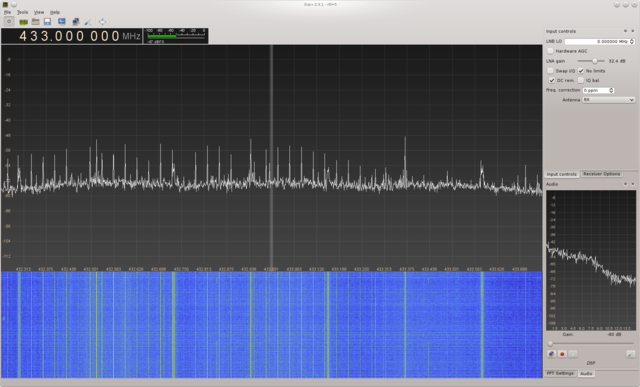
Task: Switch to the FFT Settings tab
Action: [560, 373]
